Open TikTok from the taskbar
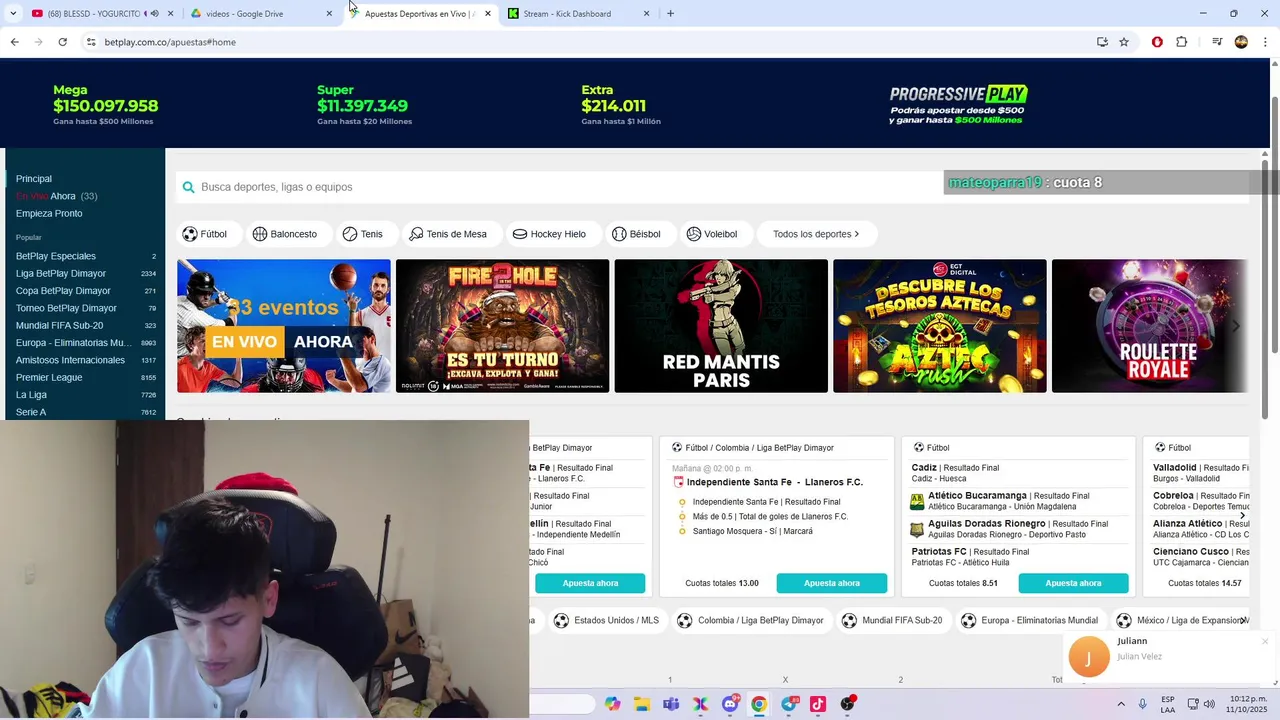The width and height of the screenshot is (1280, 720). point(818,704)
